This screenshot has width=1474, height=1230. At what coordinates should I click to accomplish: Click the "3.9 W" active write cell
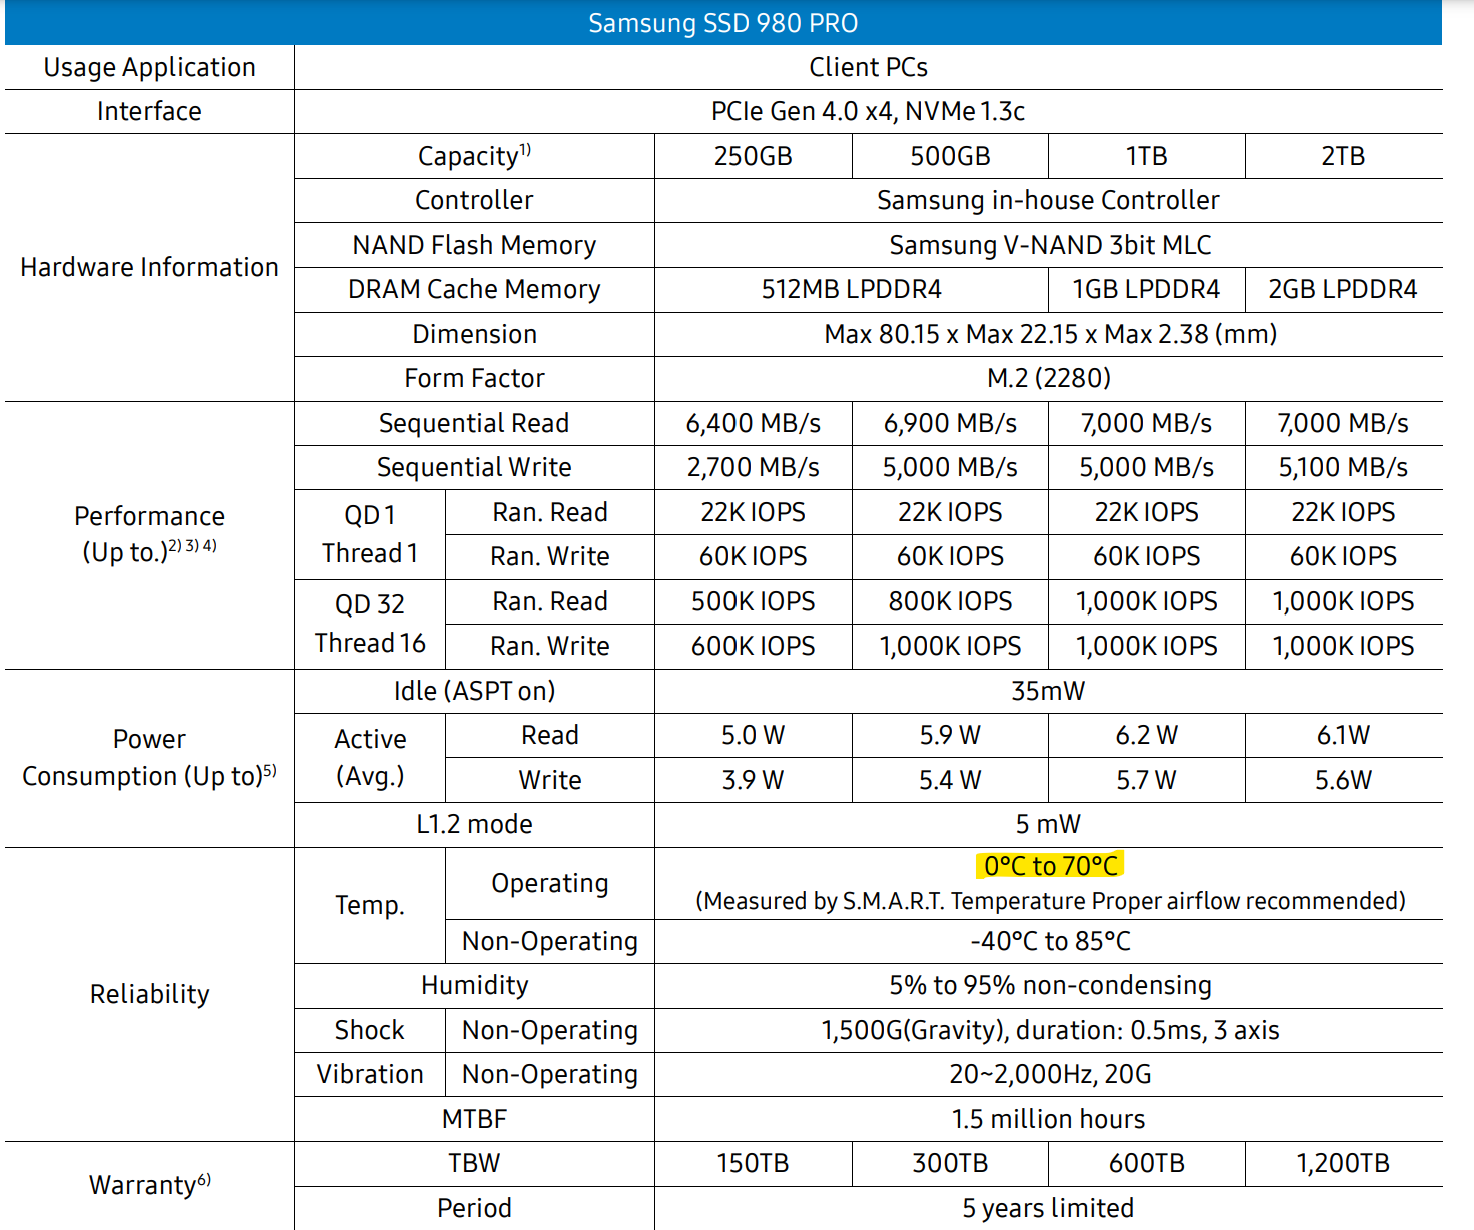point(753,780)
